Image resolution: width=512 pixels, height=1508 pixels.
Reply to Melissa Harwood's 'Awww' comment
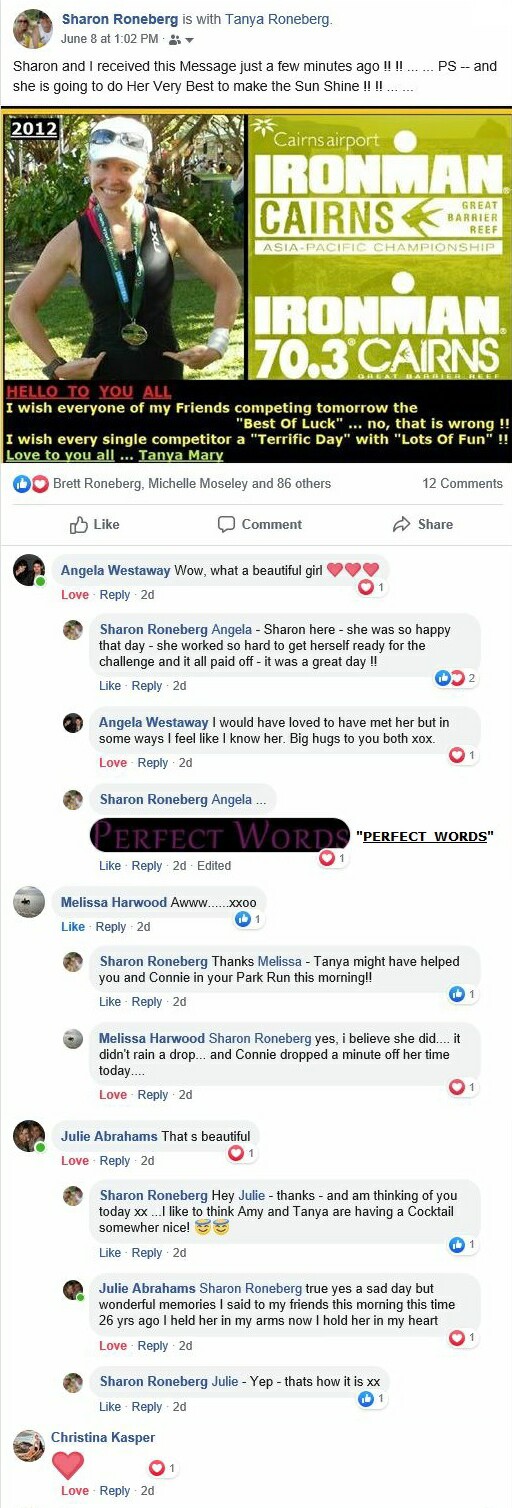(110, 927)
